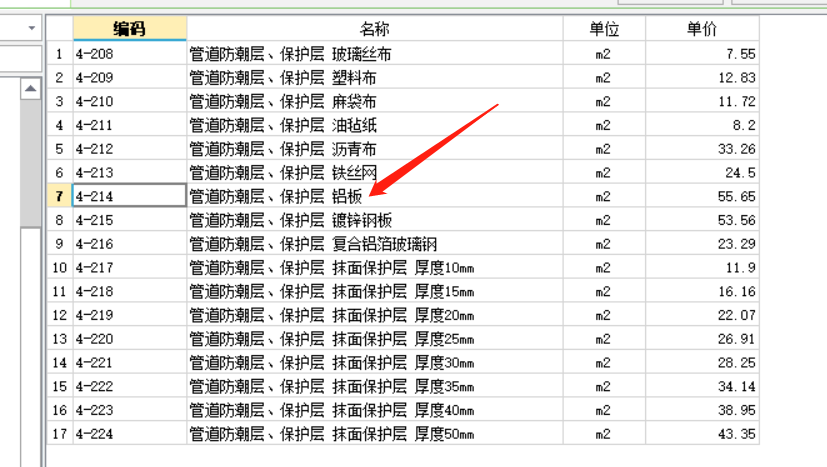Click price cell 16.16
Image resolution: width=827 pixels, height=467 pixels.
pos(703,291)
